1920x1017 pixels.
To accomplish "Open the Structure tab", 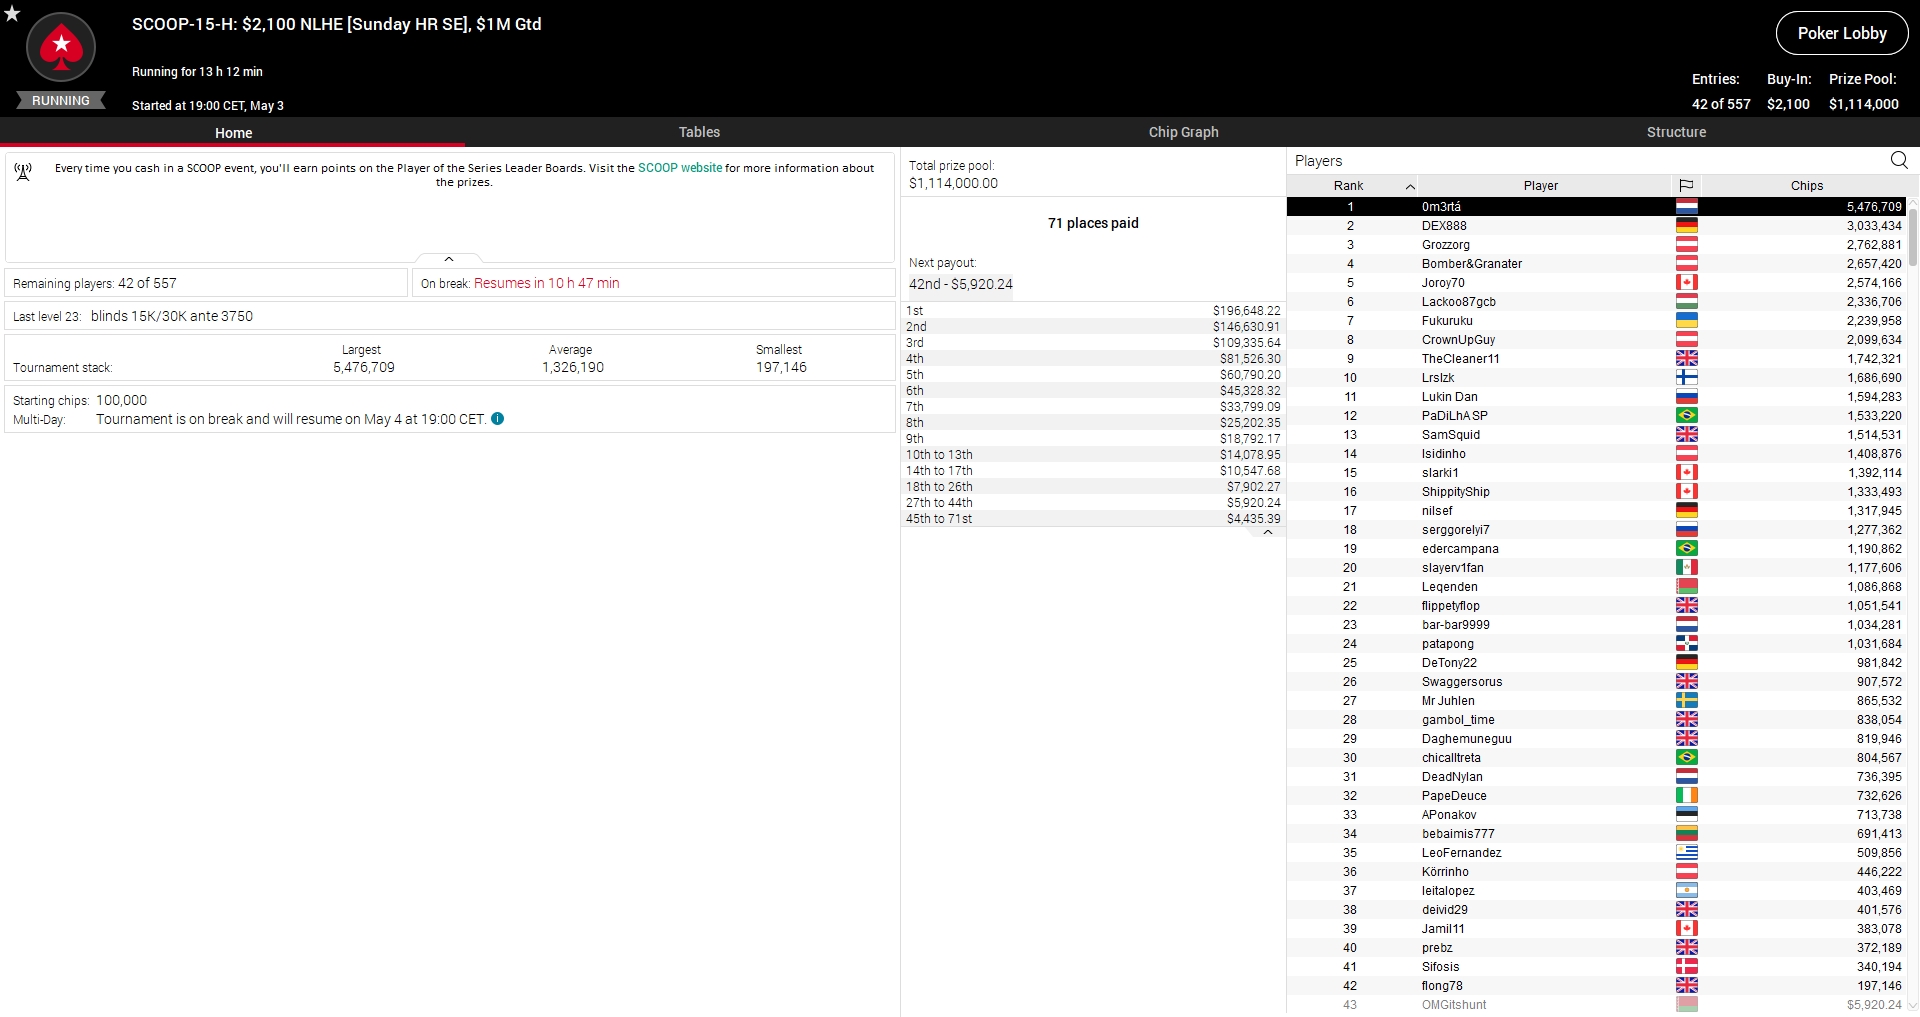I will pyautogui.click(x=1676, y=132).
